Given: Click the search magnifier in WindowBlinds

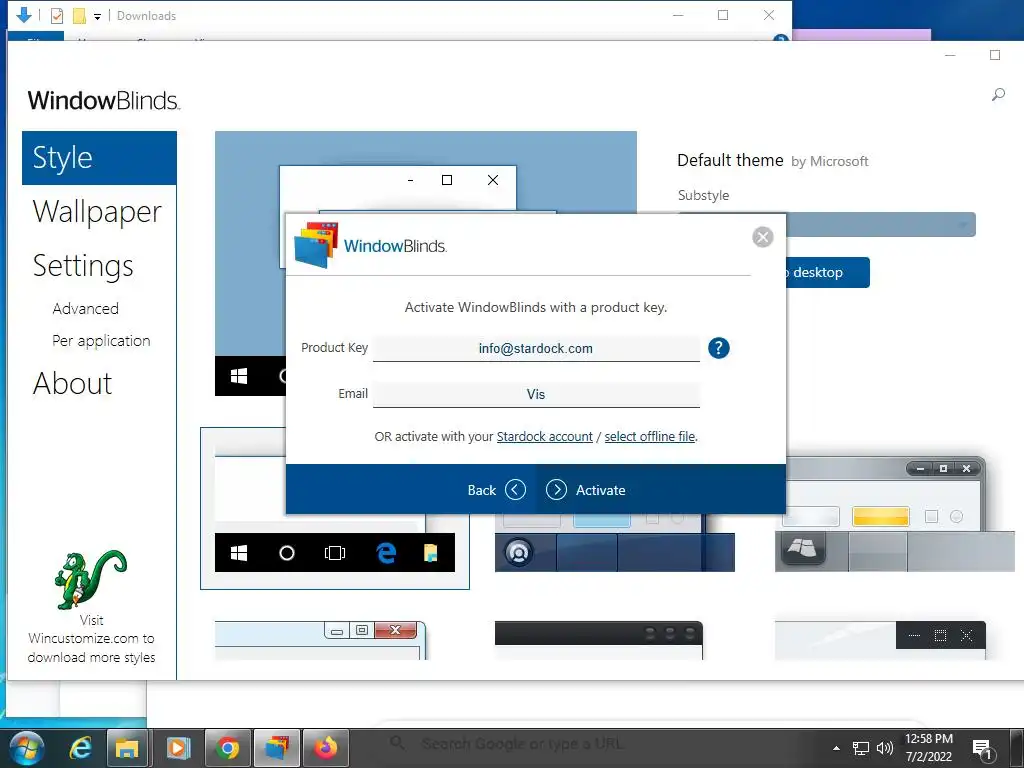Looking at the screenshot, I should tap(998, 95).
